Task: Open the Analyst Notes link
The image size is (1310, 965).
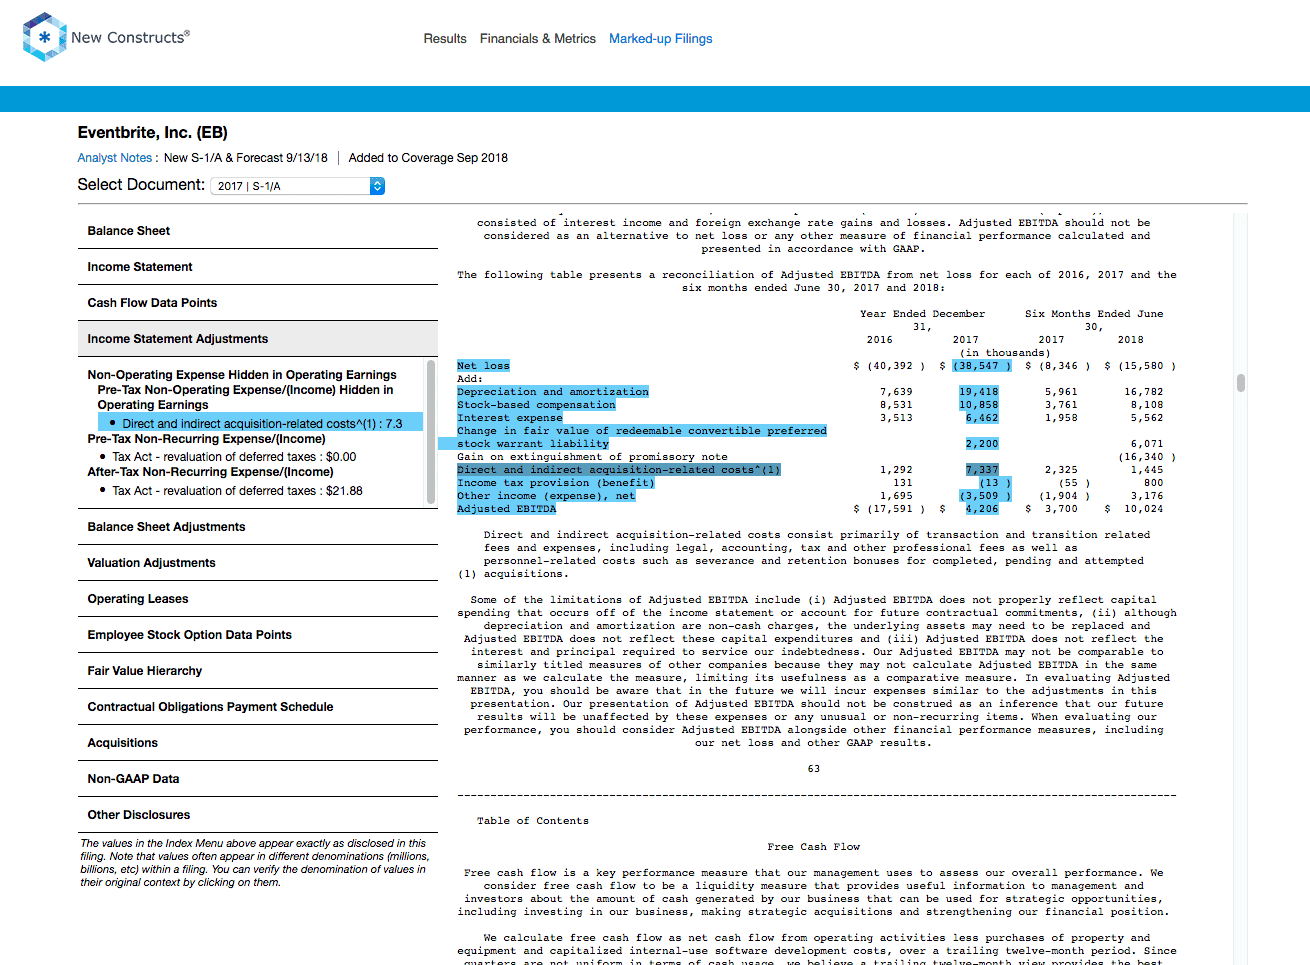Action: point(115,158)
